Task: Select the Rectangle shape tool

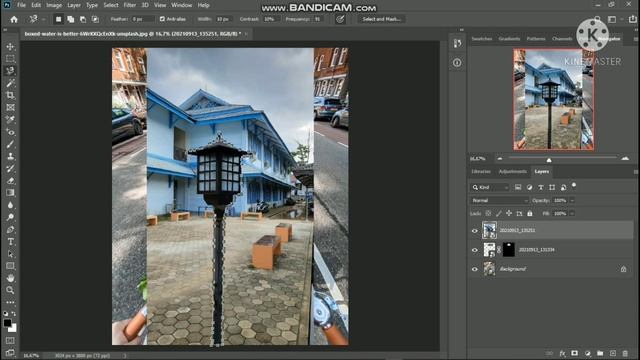Action: tap(10, 266)
